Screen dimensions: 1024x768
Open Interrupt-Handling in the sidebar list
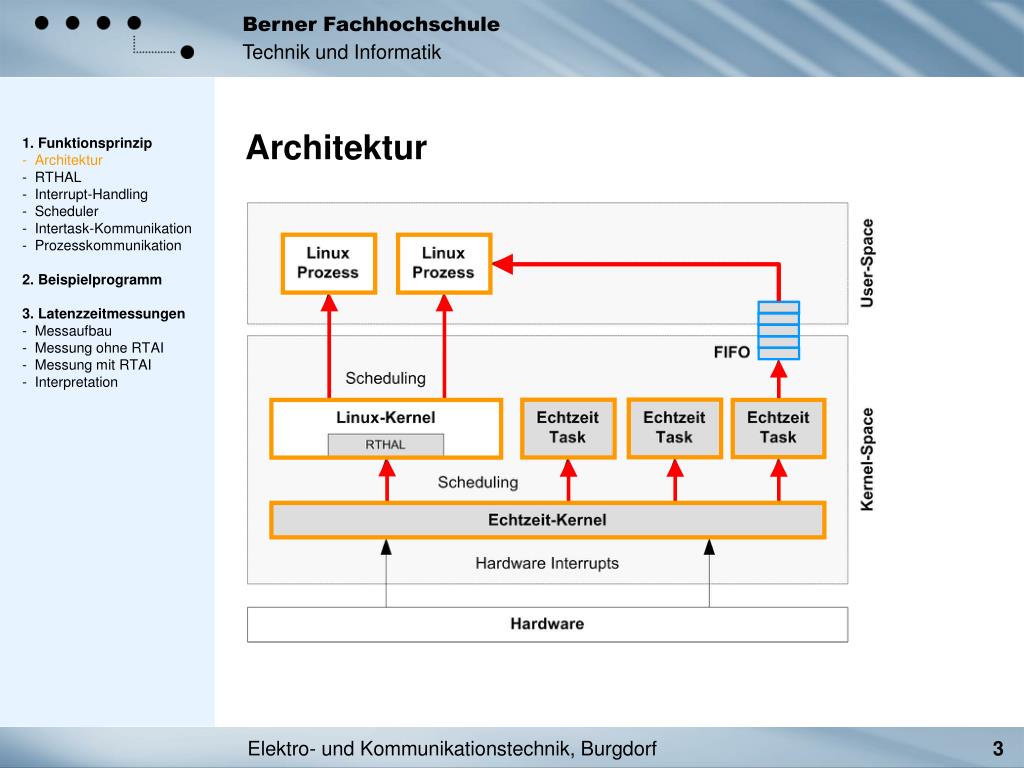tap(91, 194)
